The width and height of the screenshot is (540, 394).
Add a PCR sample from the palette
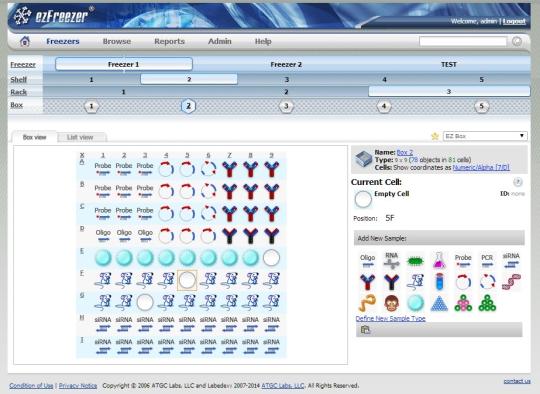[x=487, y=260]
